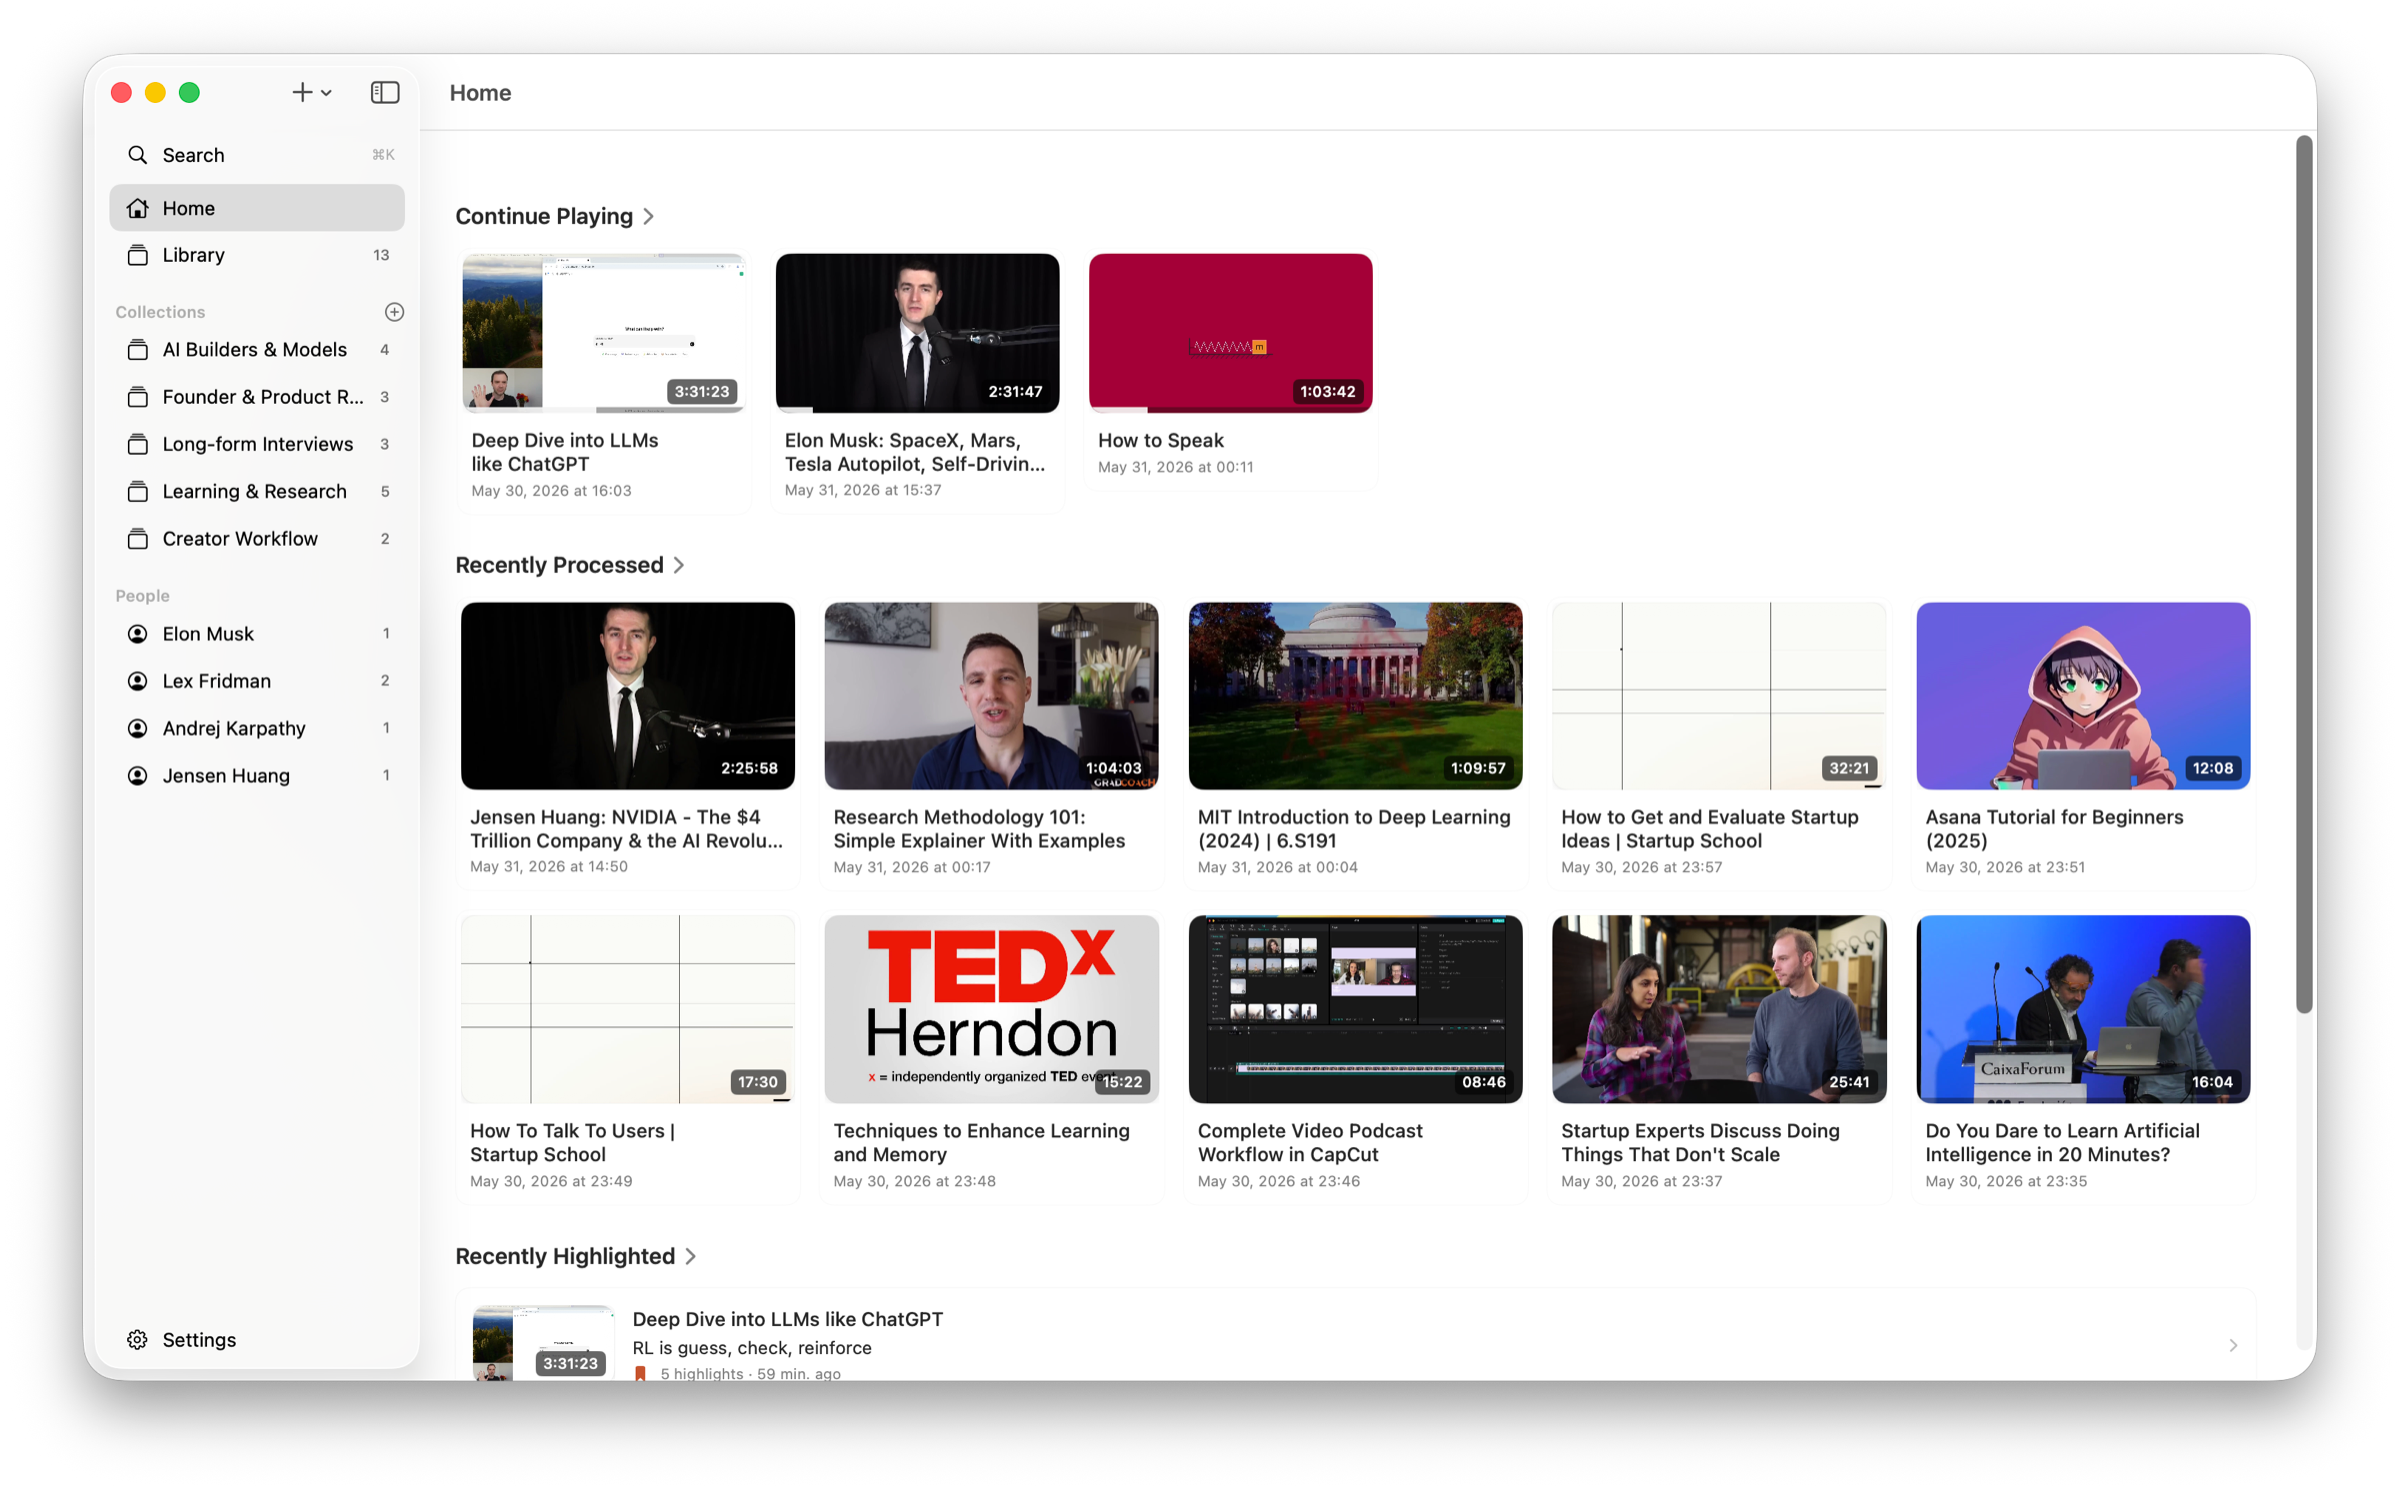Click AI Builders & Models collection icon

tap(138, 350)
